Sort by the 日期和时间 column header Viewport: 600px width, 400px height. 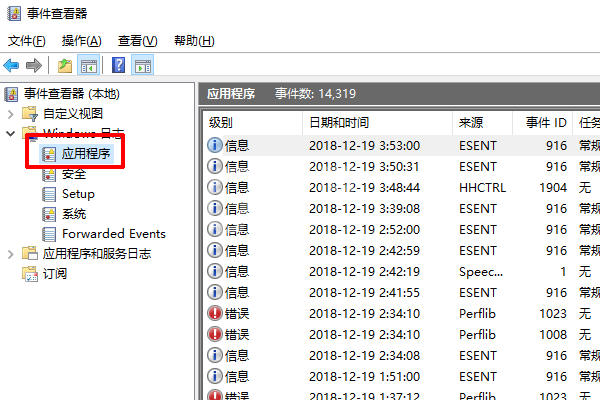[x=377, y=123]
